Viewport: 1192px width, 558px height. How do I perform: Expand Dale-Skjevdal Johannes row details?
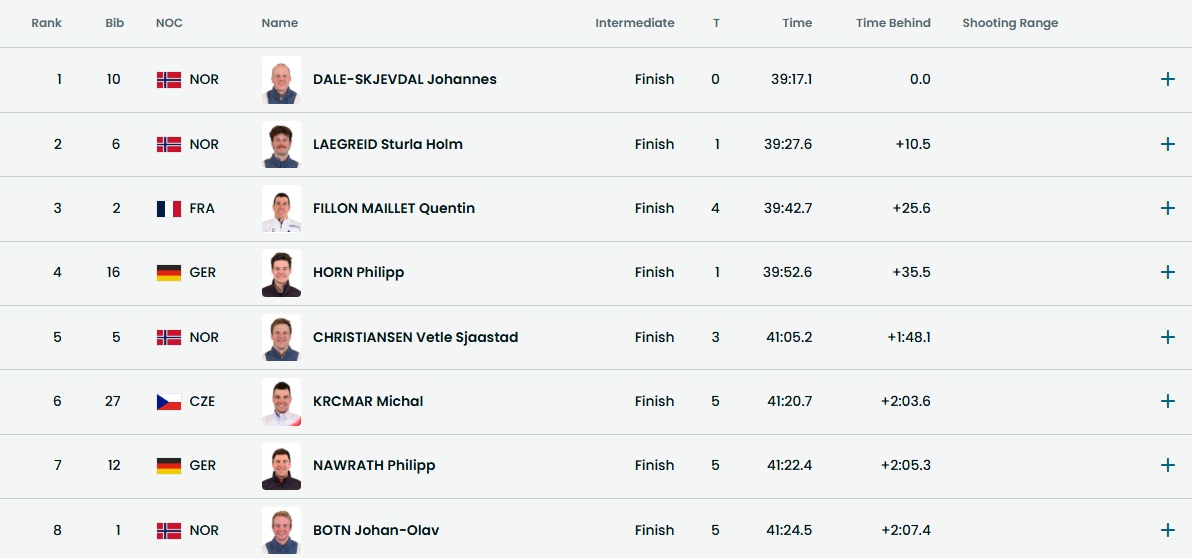pyautogui.click(x=1167, y=79)
